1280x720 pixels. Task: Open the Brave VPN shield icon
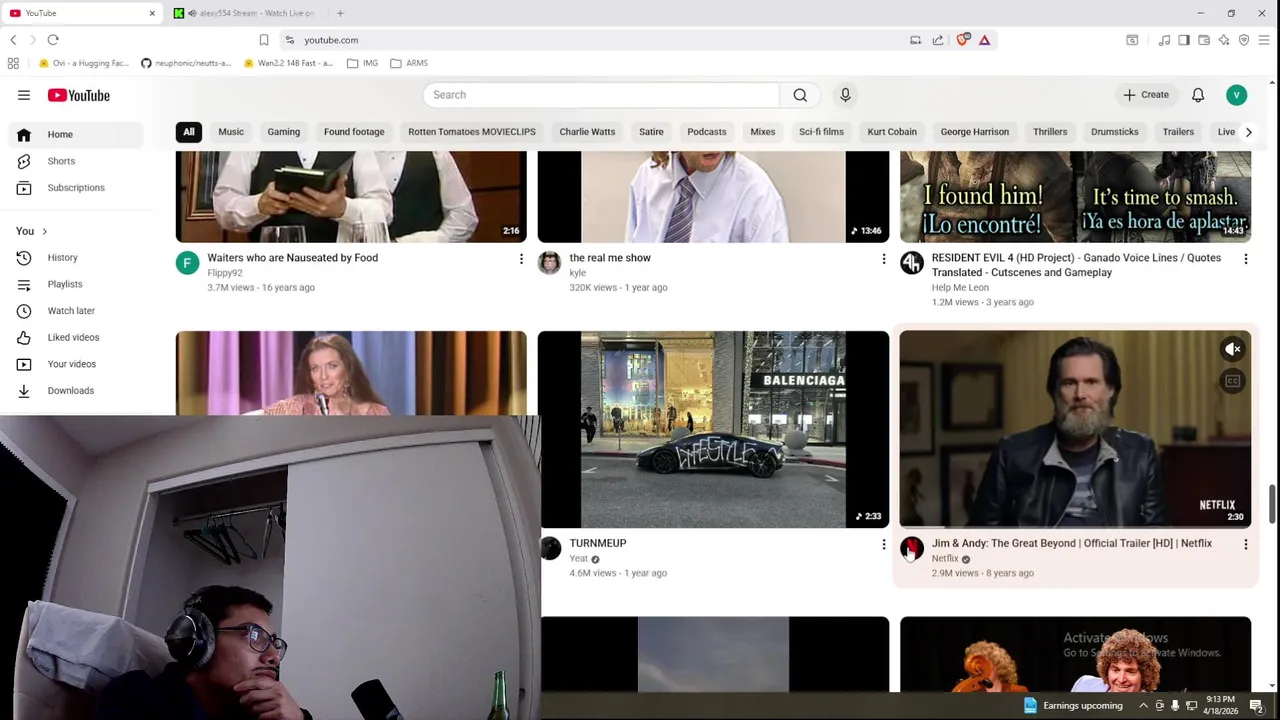1244,40
